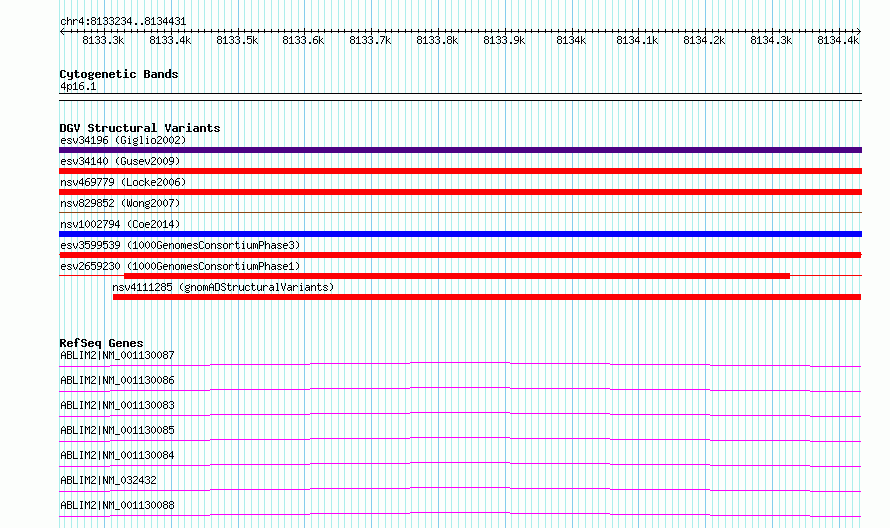Click esv3599539 (1000GenomesConsortiumPhase3) label
Viewport: 890px width, 528px height.
click(x=180, y=245)
